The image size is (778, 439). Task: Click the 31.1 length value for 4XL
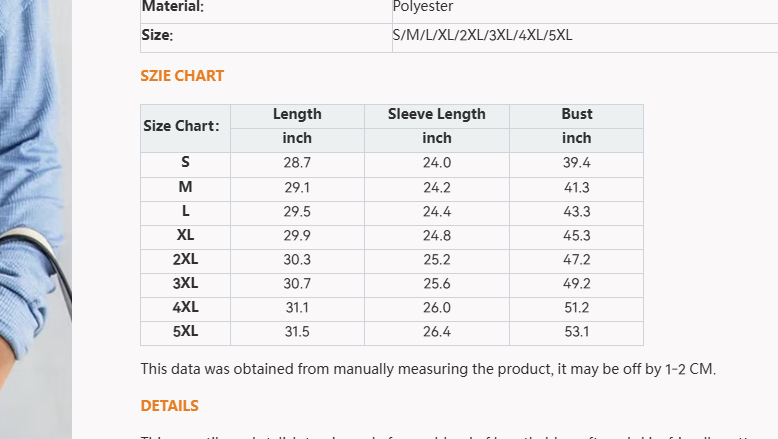pos(297,307)
